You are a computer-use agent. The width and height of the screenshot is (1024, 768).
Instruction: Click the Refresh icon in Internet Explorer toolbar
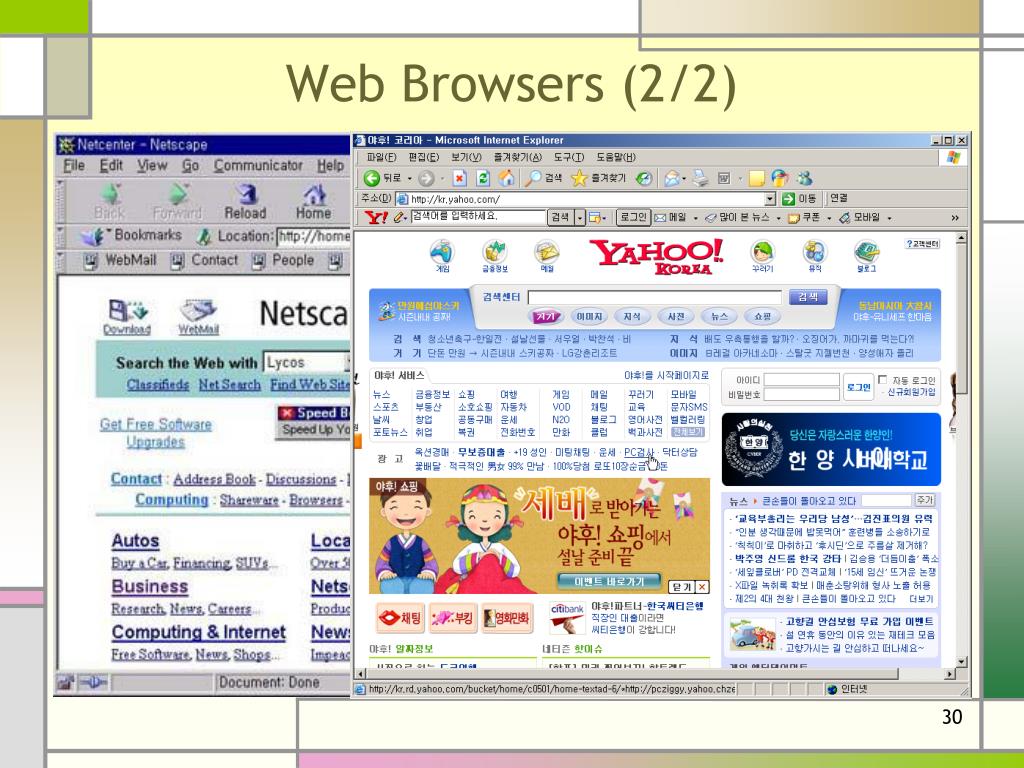pos(483,178)
